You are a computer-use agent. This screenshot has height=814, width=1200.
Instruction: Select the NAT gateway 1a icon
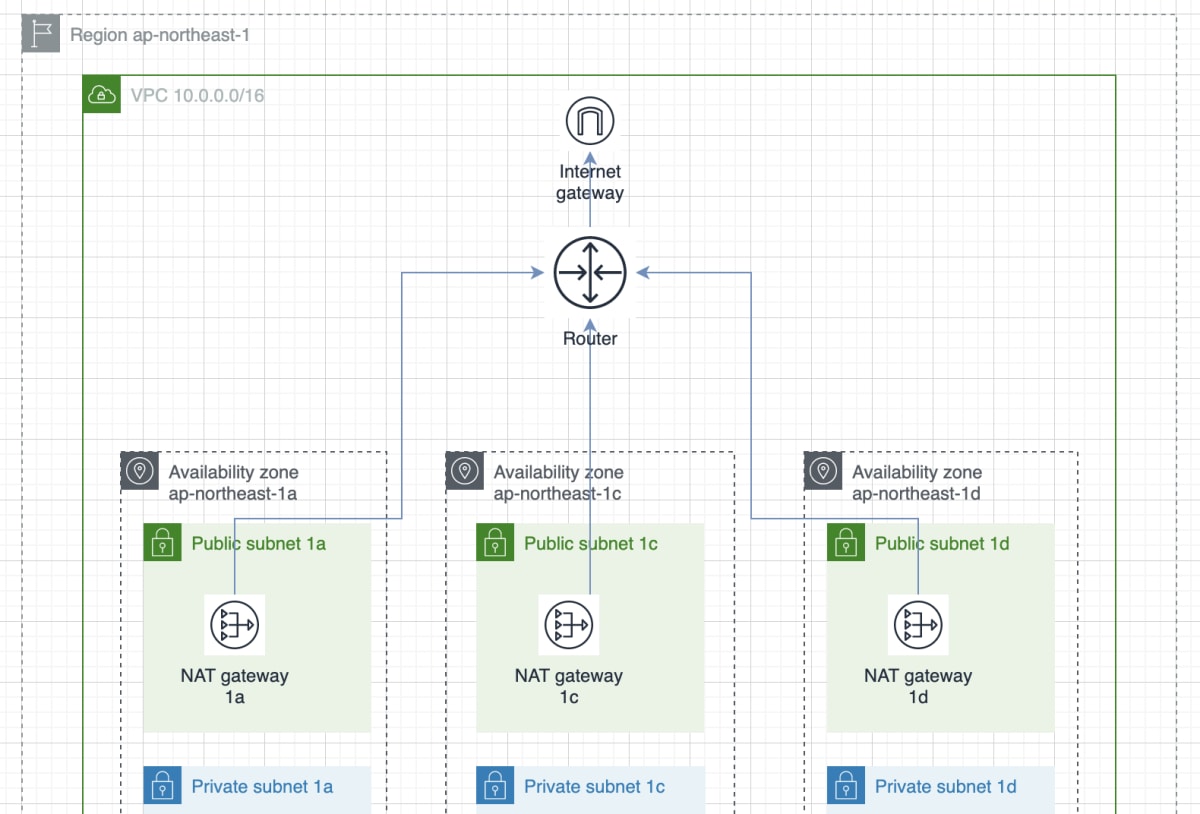[235, 624]
